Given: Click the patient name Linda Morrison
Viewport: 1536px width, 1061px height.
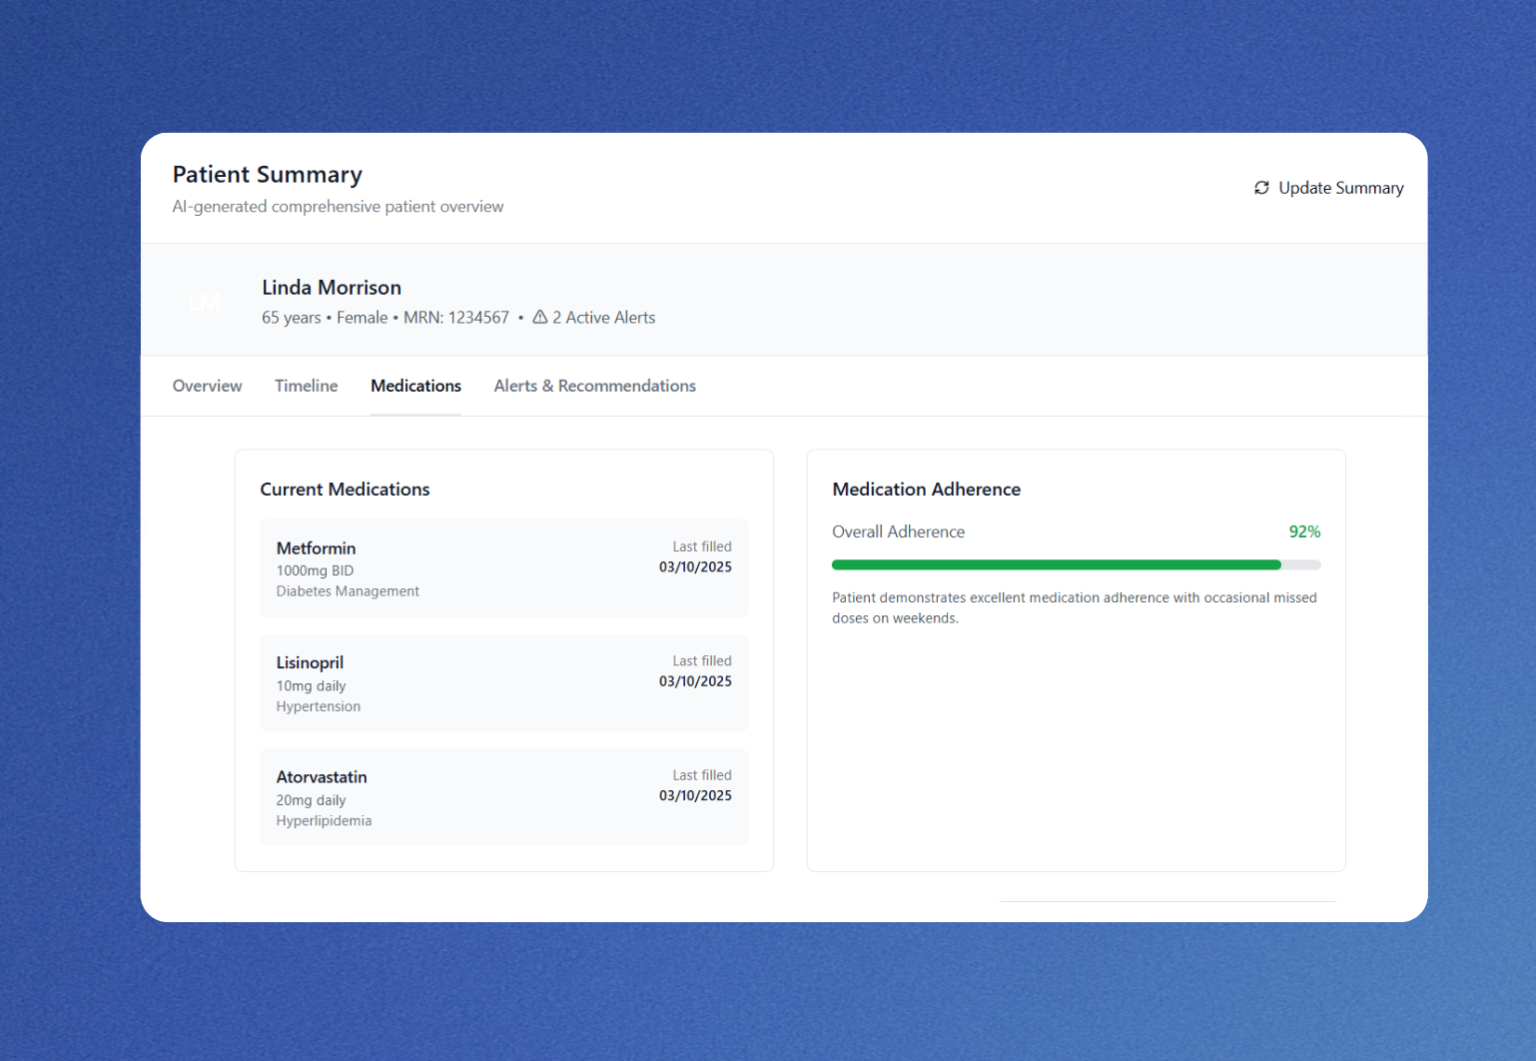Looking at the screenshot, I should [x=331, y=287].
